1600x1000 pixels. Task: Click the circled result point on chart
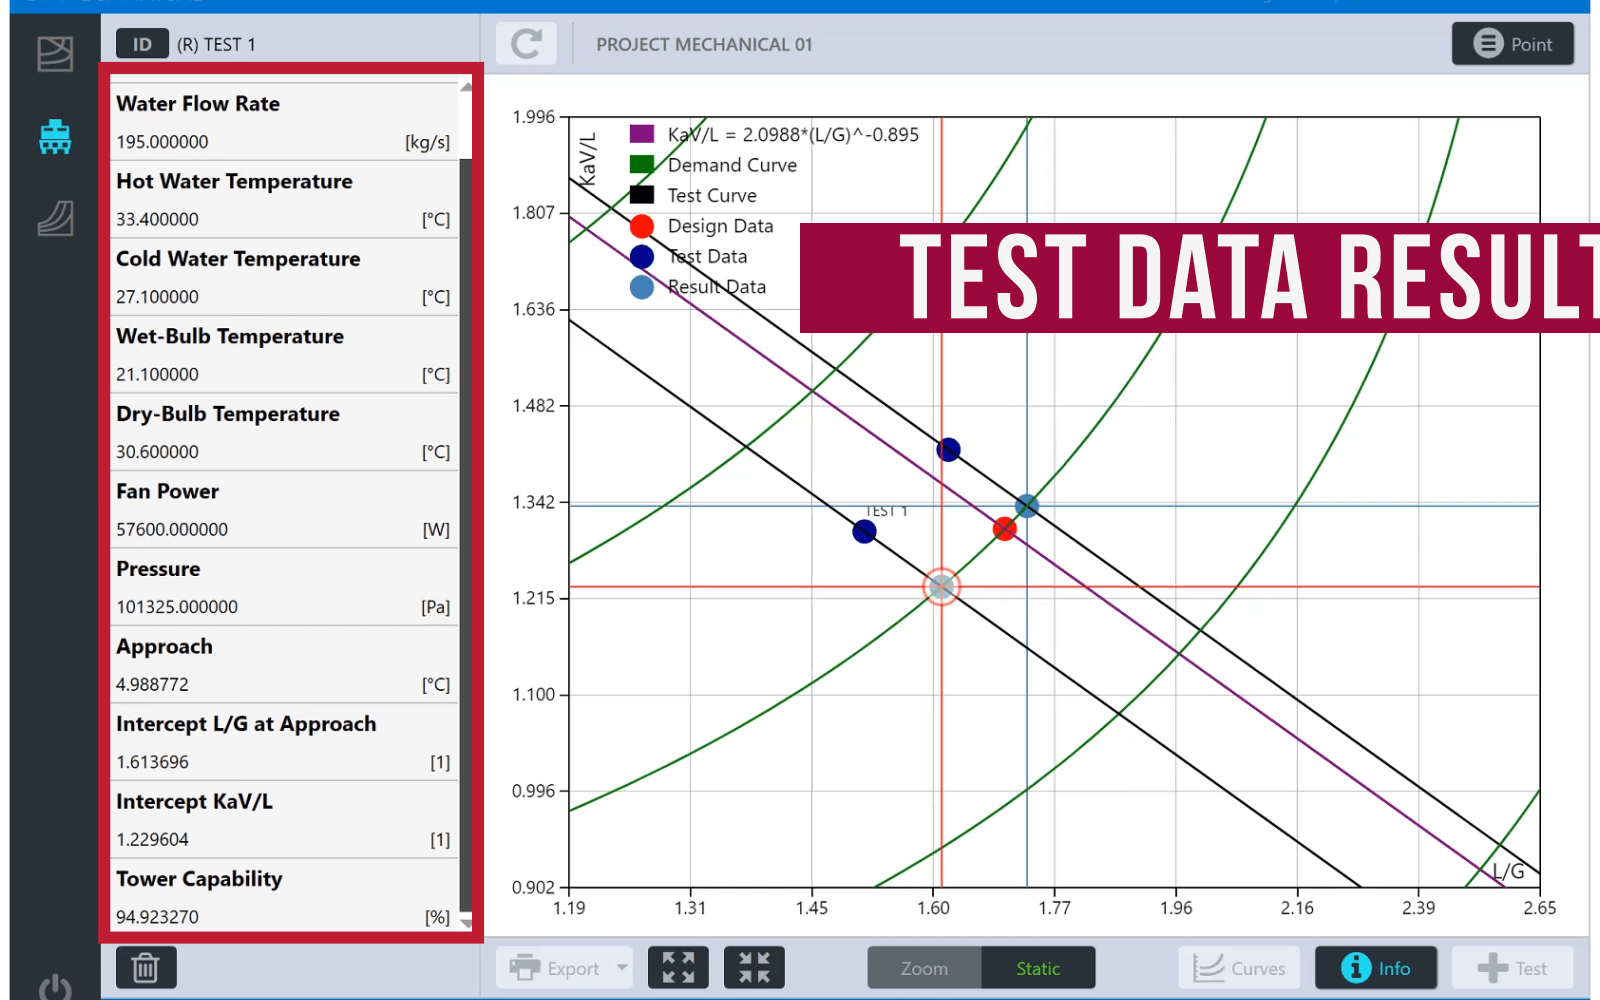(x=941, y=587)
